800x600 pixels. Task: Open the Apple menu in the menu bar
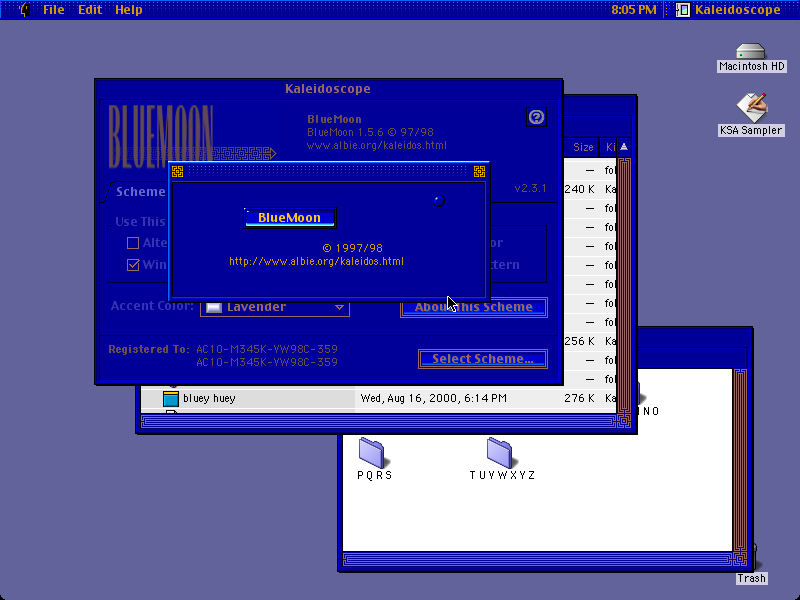[23, 9]
